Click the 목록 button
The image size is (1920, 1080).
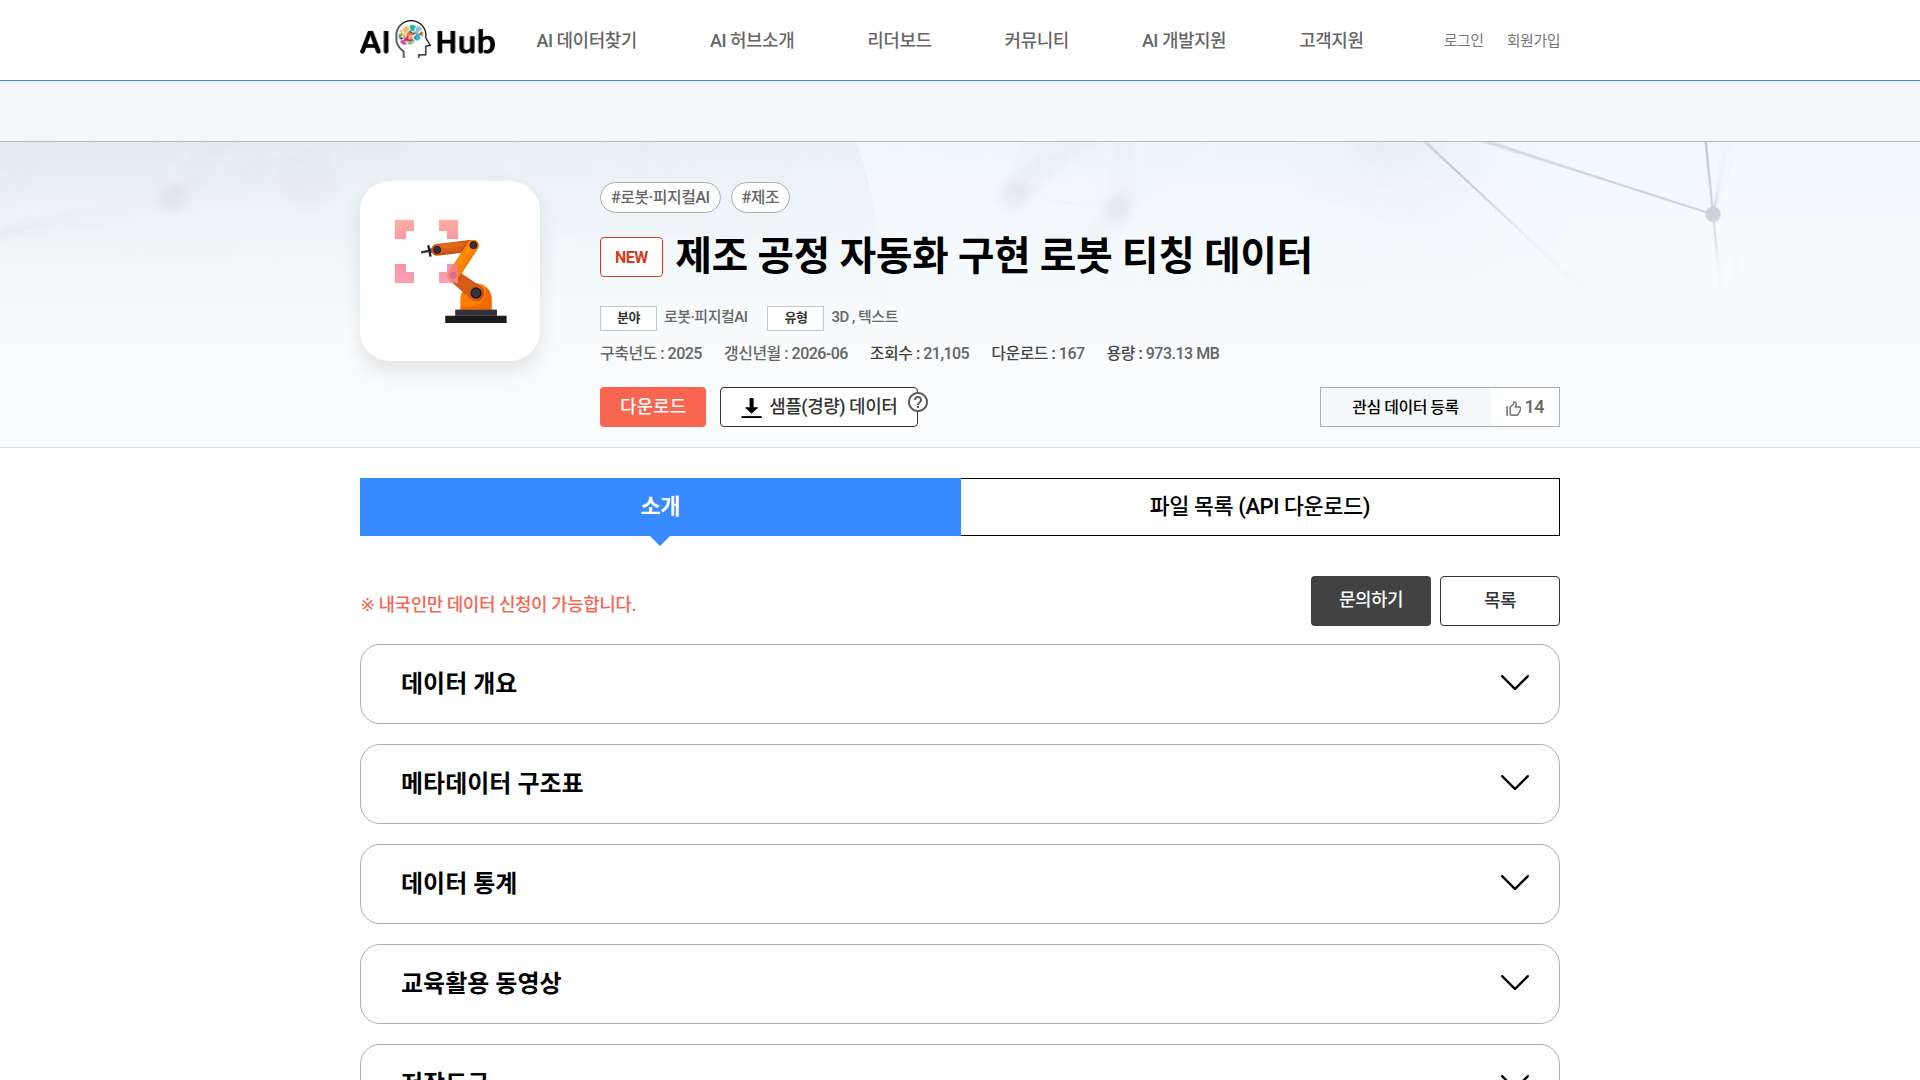(x=1500, y=601)
